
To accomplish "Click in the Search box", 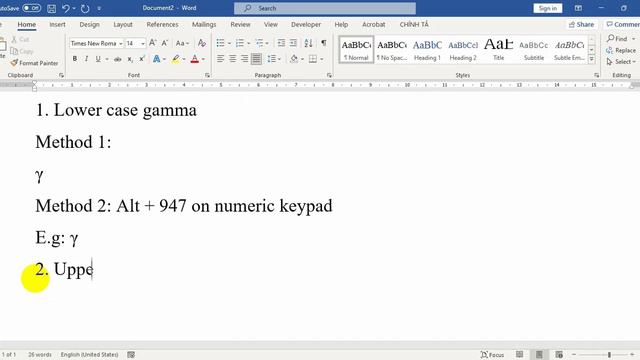I will coord(325,8).
